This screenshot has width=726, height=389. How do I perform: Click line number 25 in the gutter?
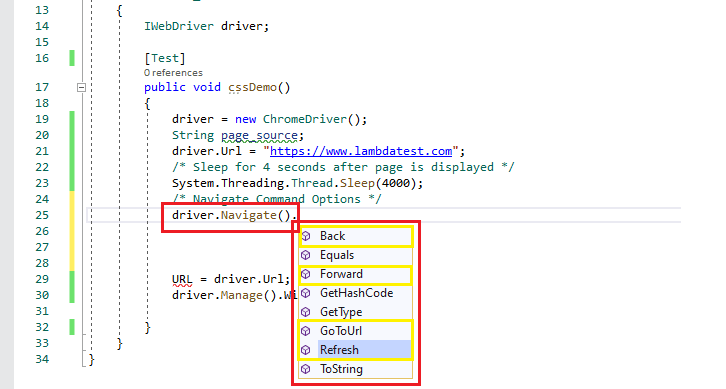pos(42,215)
